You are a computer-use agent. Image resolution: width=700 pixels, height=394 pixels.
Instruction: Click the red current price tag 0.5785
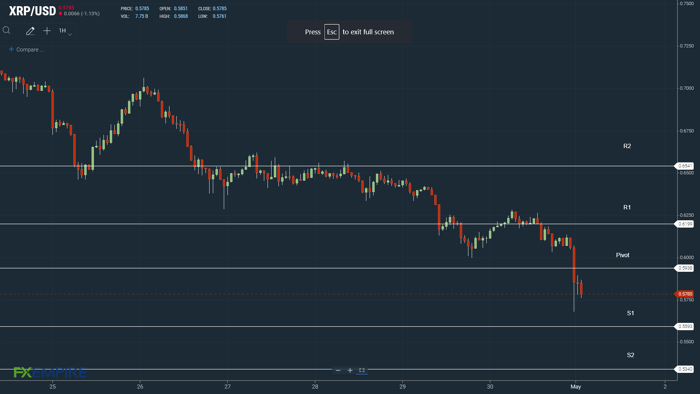[x=684, y=294]
